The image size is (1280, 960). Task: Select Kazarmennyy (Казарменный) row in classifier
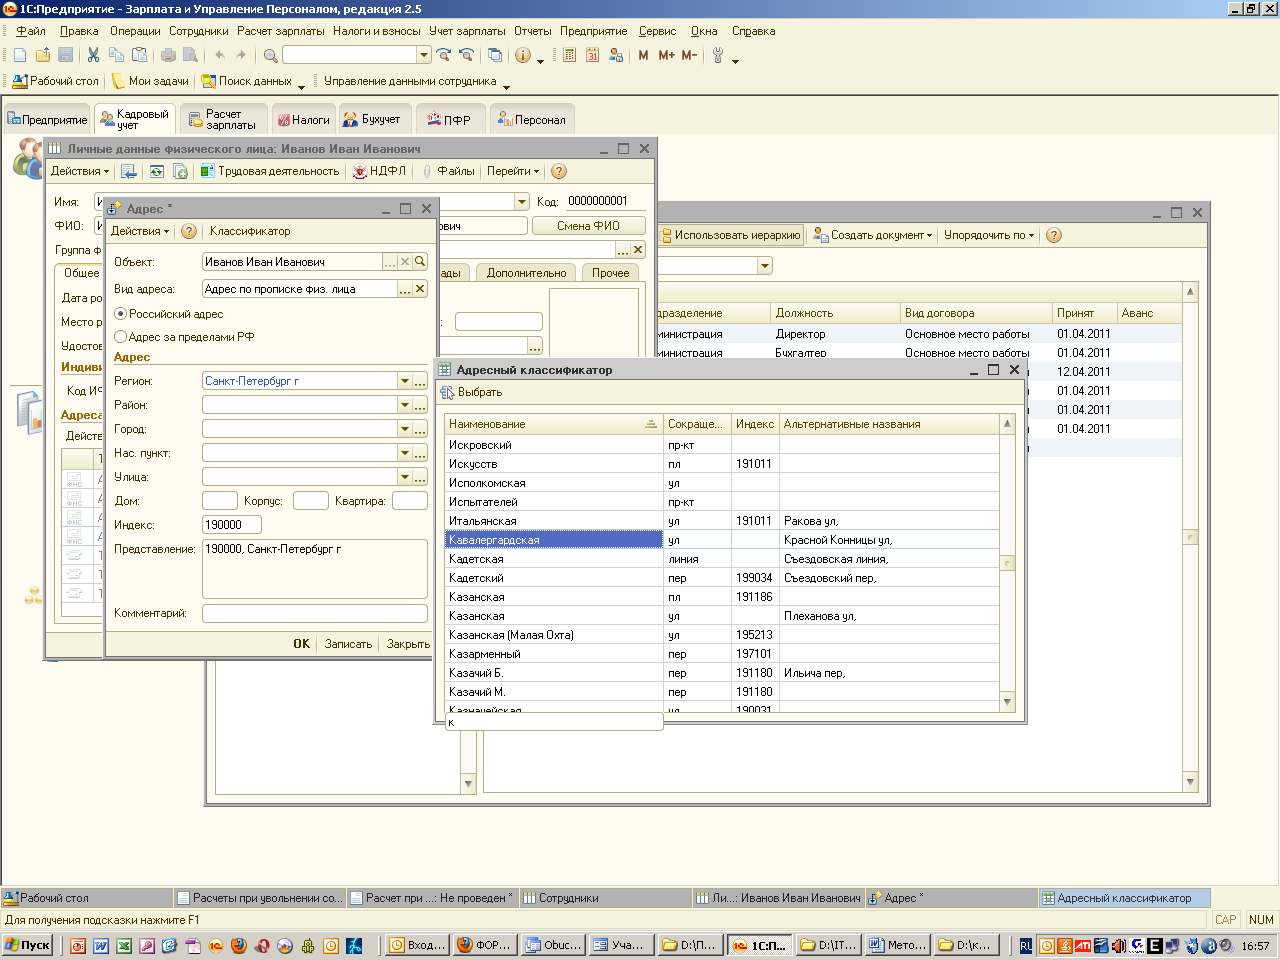(722, 654)
